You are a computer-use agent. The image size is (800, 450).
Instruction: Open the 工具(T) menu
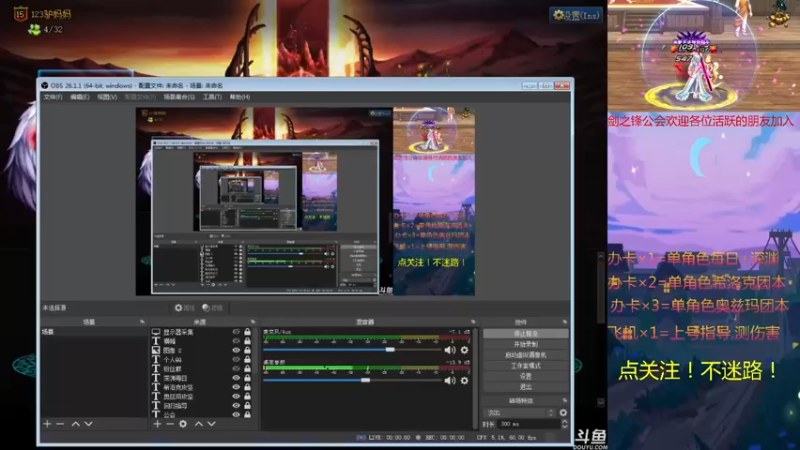(212, 97)
